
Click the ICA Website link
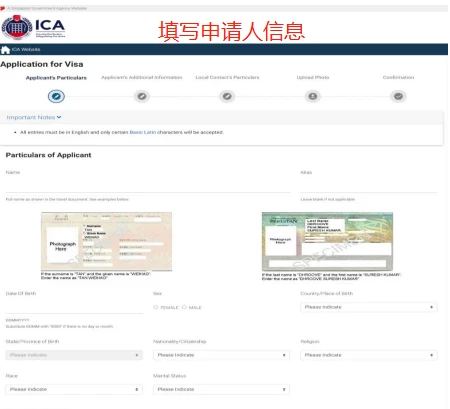26,49
